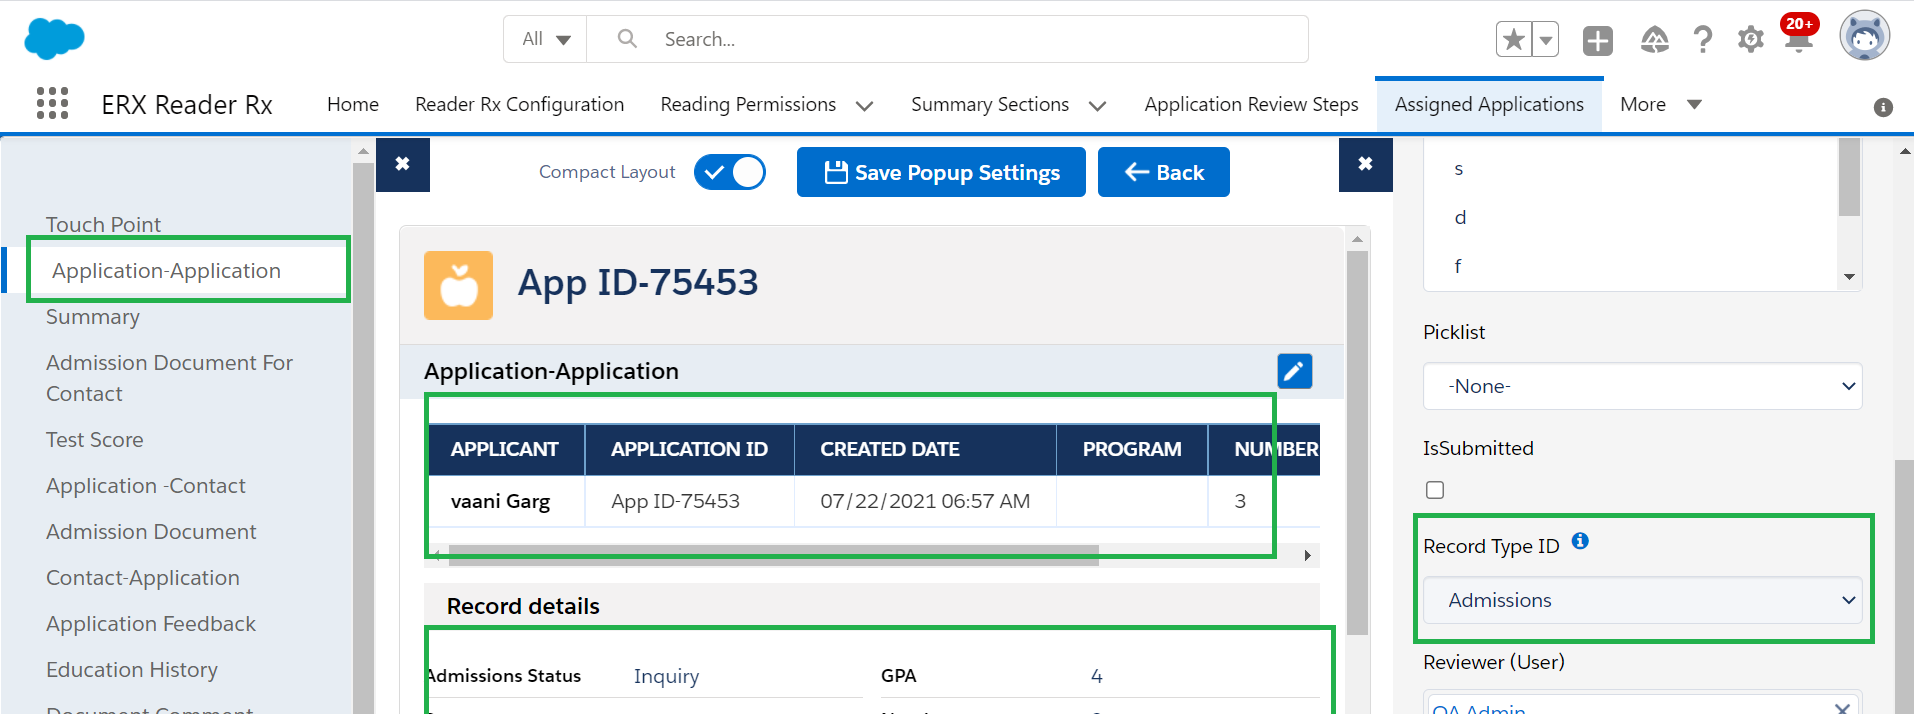Viewport: 1914px width, 714px height.
Task: Open the user profile avatar
Action: (x=1864, y=37)
